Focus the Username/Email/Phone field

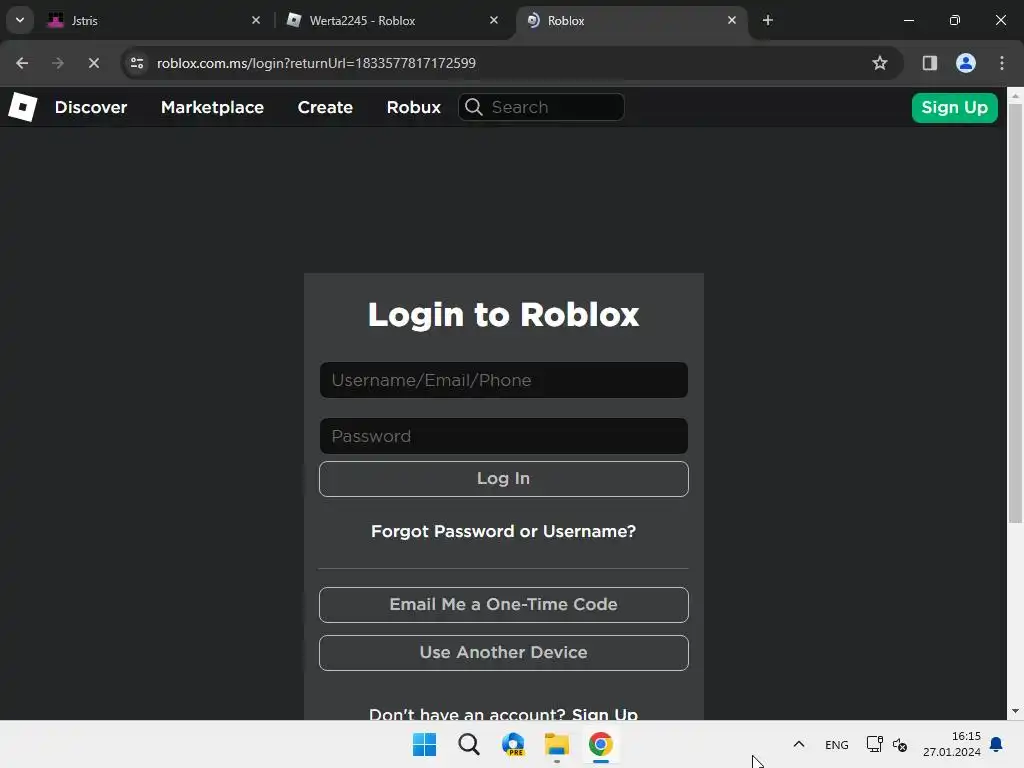tap(504, 380)
